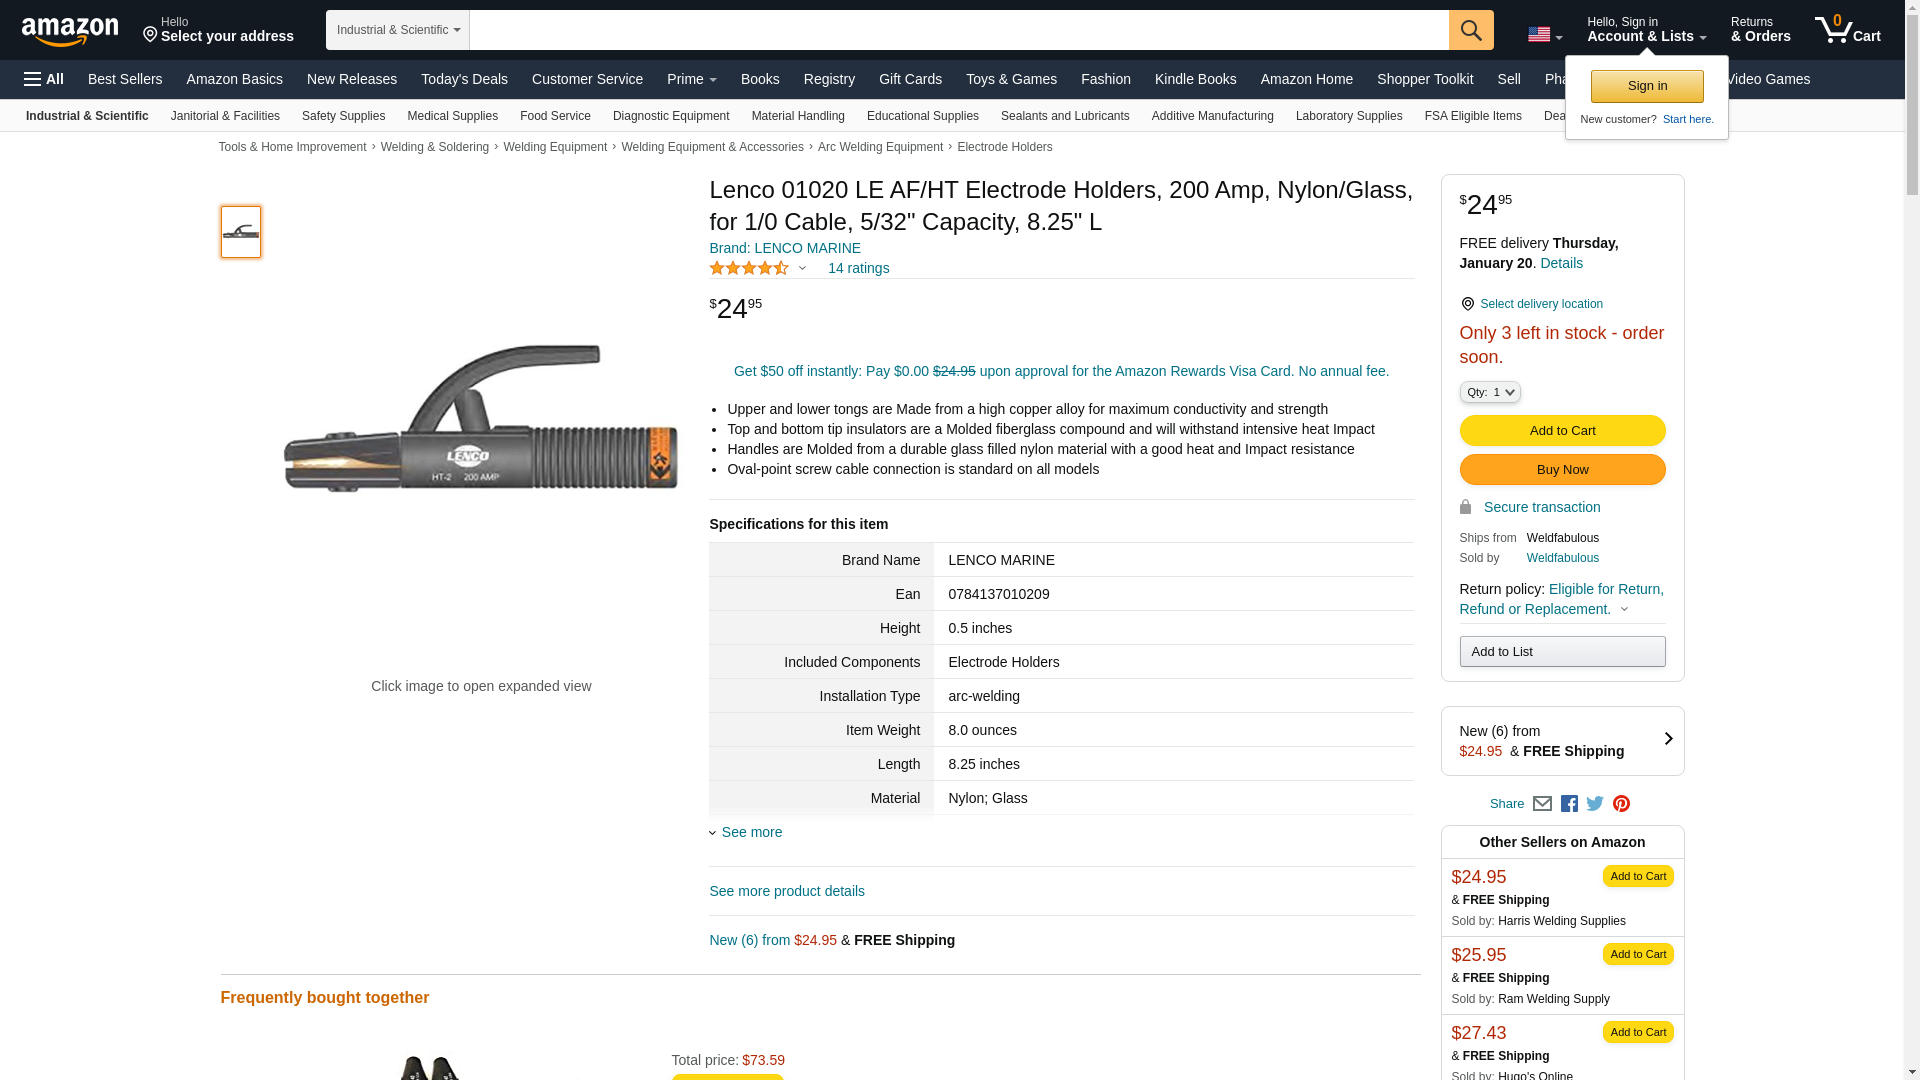The height and width of the screenshot is (1080, 1920).
Task: Click the electrode holder thumbnail image
Action: 241,232
